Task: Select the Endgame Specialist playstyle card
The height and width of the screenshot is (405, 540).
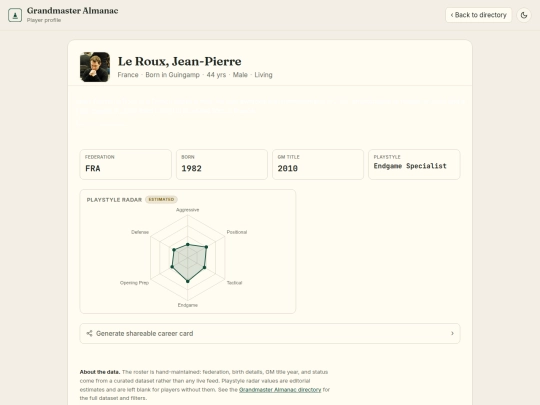Action: click(414, 164)
